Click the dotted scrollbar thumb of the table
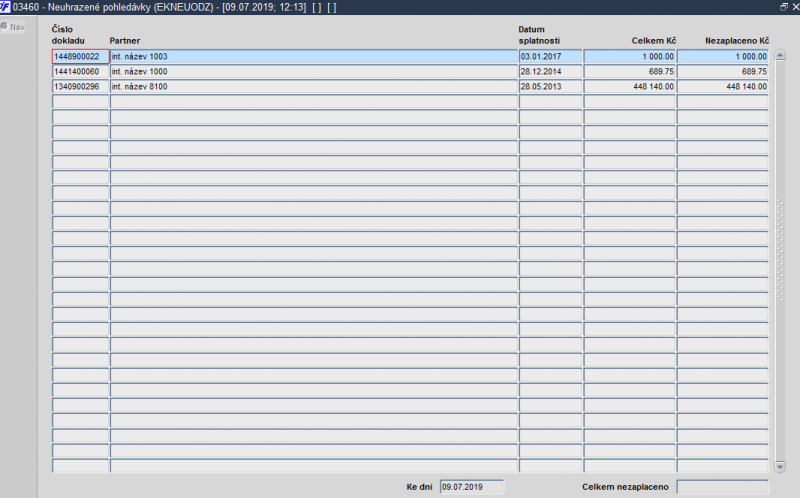Viewport: 800px width, 498px height. pos(780,249)
